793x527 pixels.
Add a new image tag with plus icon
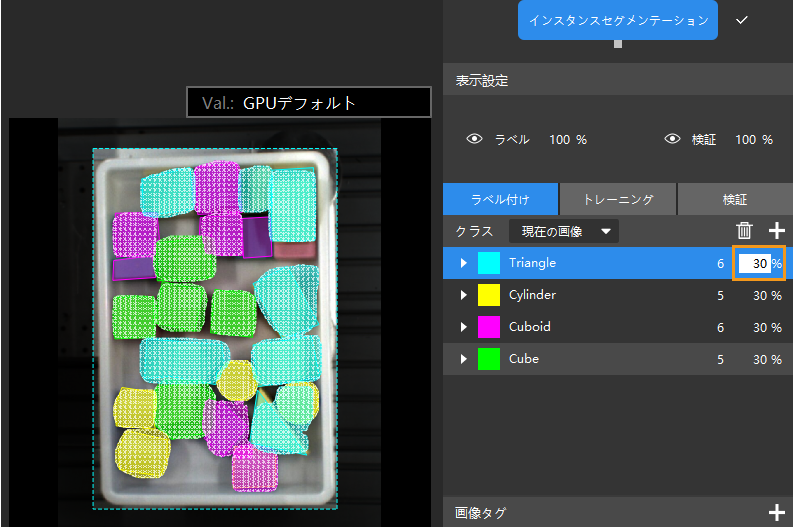pyautogui.click(x=777, y=513)
